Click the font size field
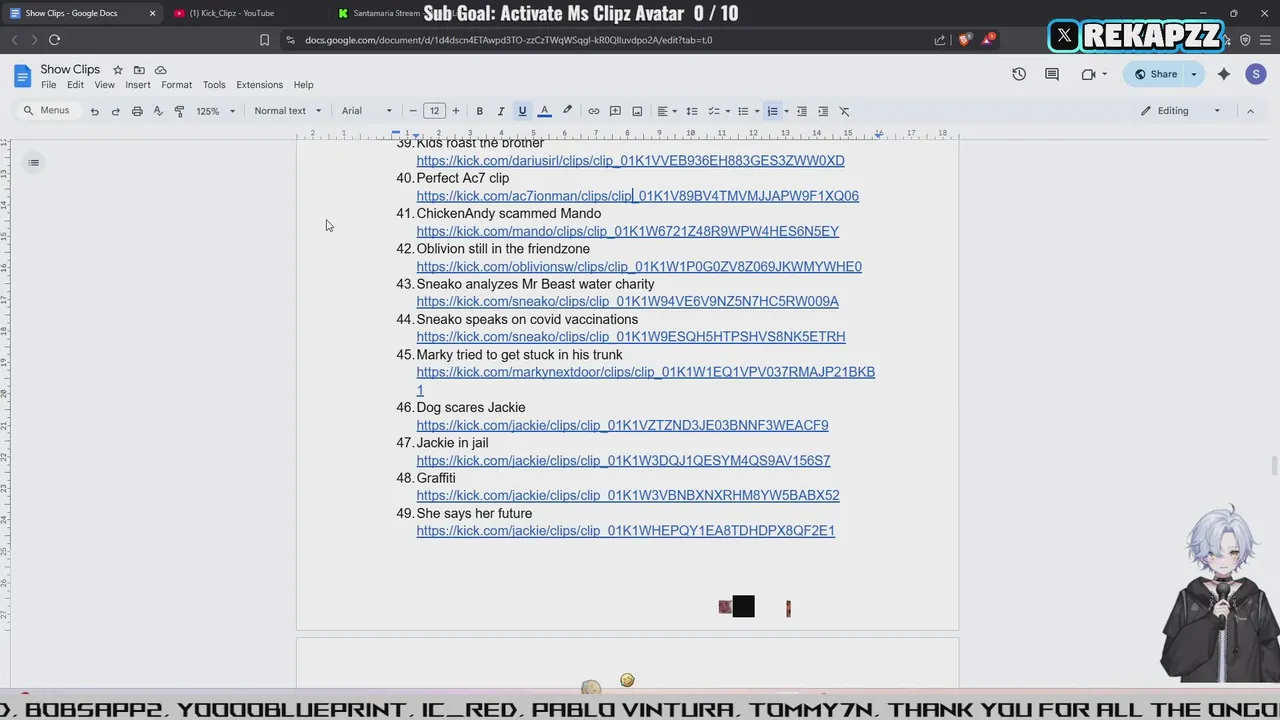1280x720 pixels. tap(434, 111)
